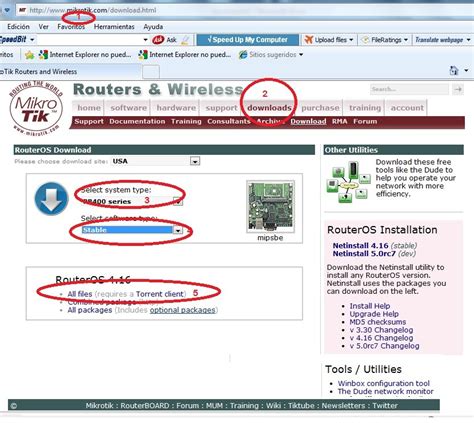Click the Download submenu link
The image size is (474, 423).
coord(308,121)
